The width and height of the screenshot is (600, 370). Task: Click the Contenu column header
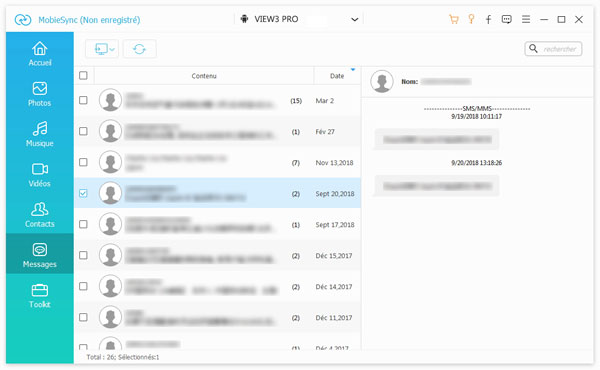tap(204, 76)
